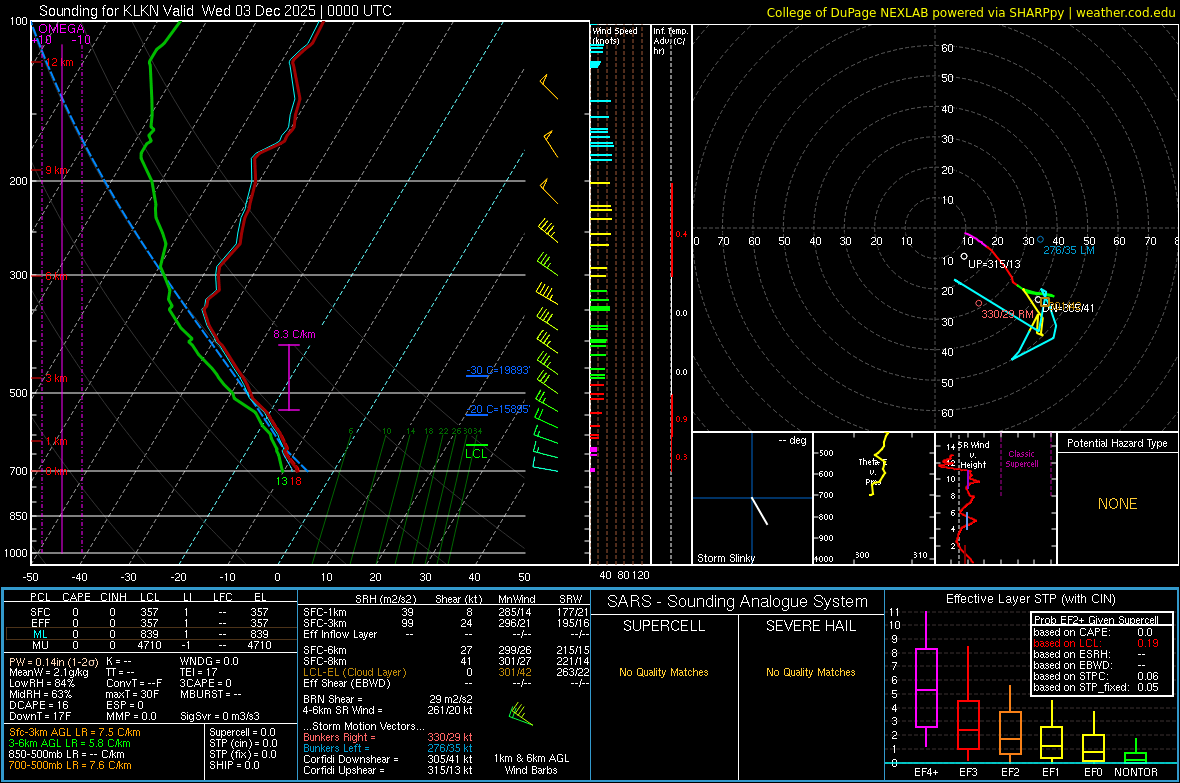Click the Effective Layer STP chart title

click(1030, 599)
